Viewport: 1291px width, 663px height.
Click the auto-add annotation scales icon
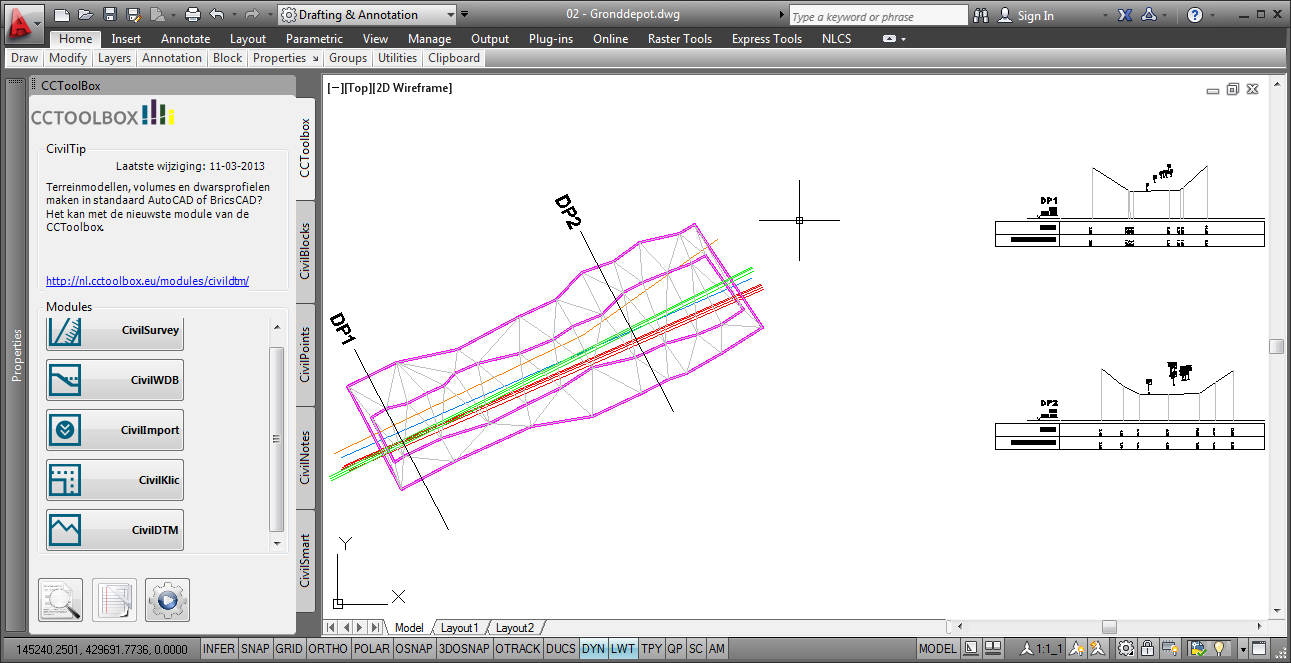click(x=1100, y=649)
